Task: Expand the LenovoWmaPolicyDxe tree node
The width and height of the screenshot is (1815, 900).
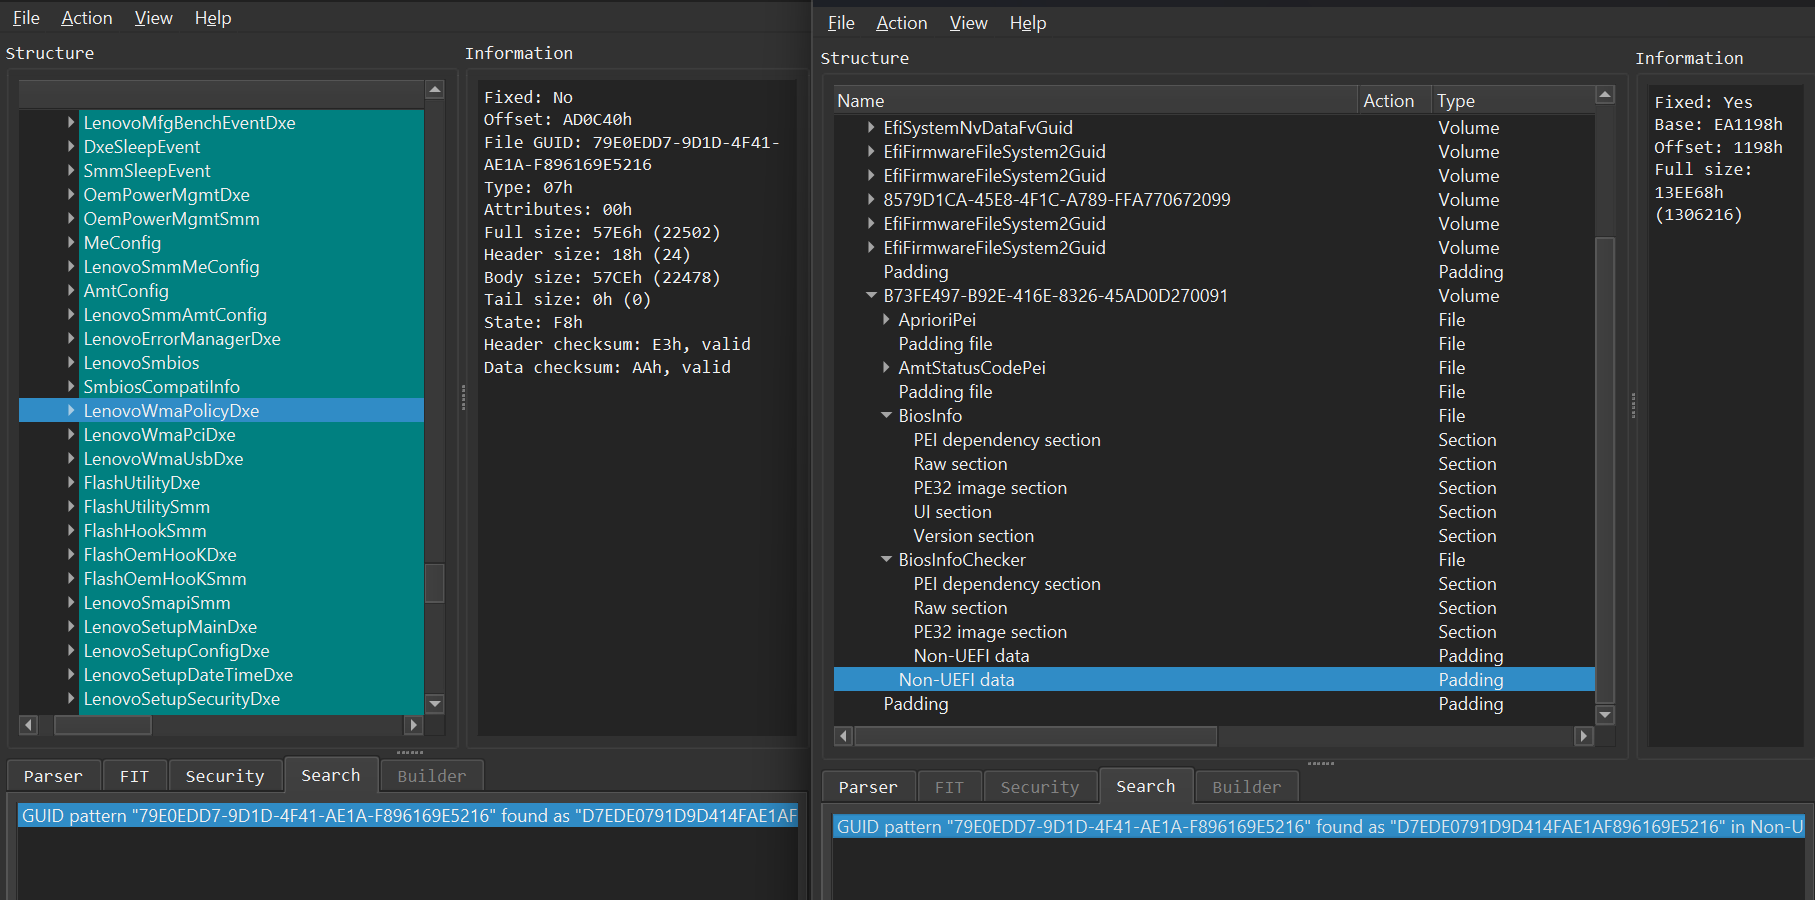Action: click(71, 410)
